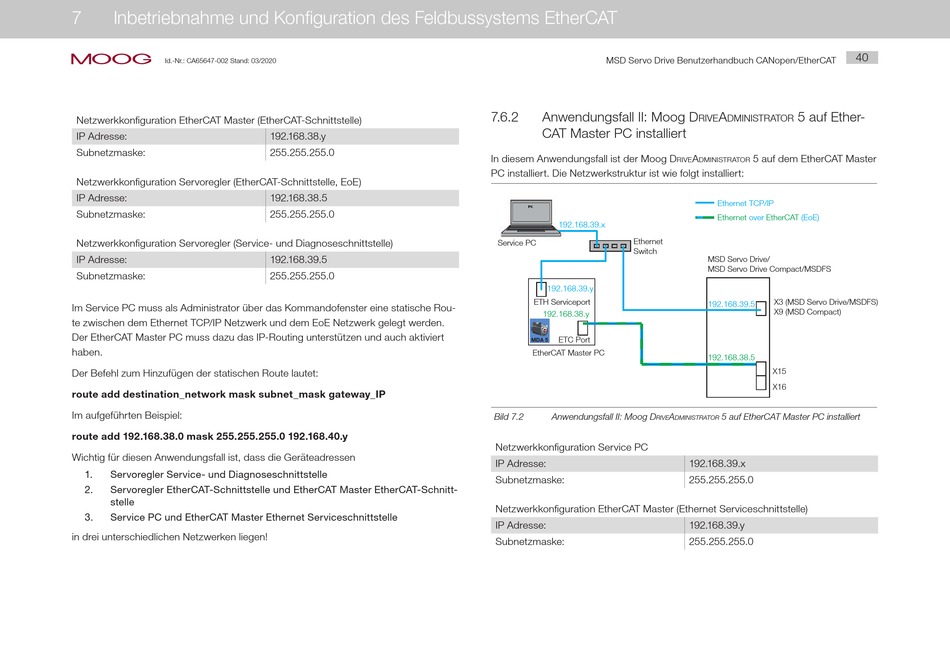The image size is (950, 672).
Task: Click line 'Wichtig für diesen Anwendungsfall ist, dass die Geräteadressen'
Action: tap(213, 457)
